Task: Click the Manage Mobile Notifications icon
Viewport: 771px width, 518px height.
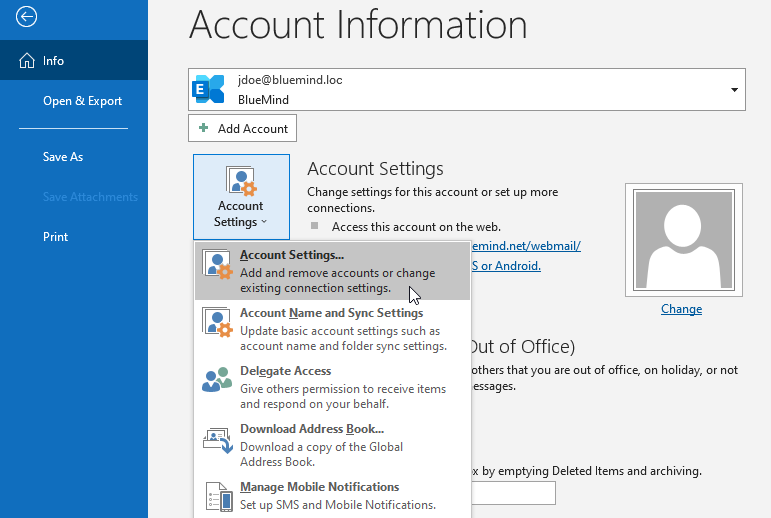Action: coord(218,496)
